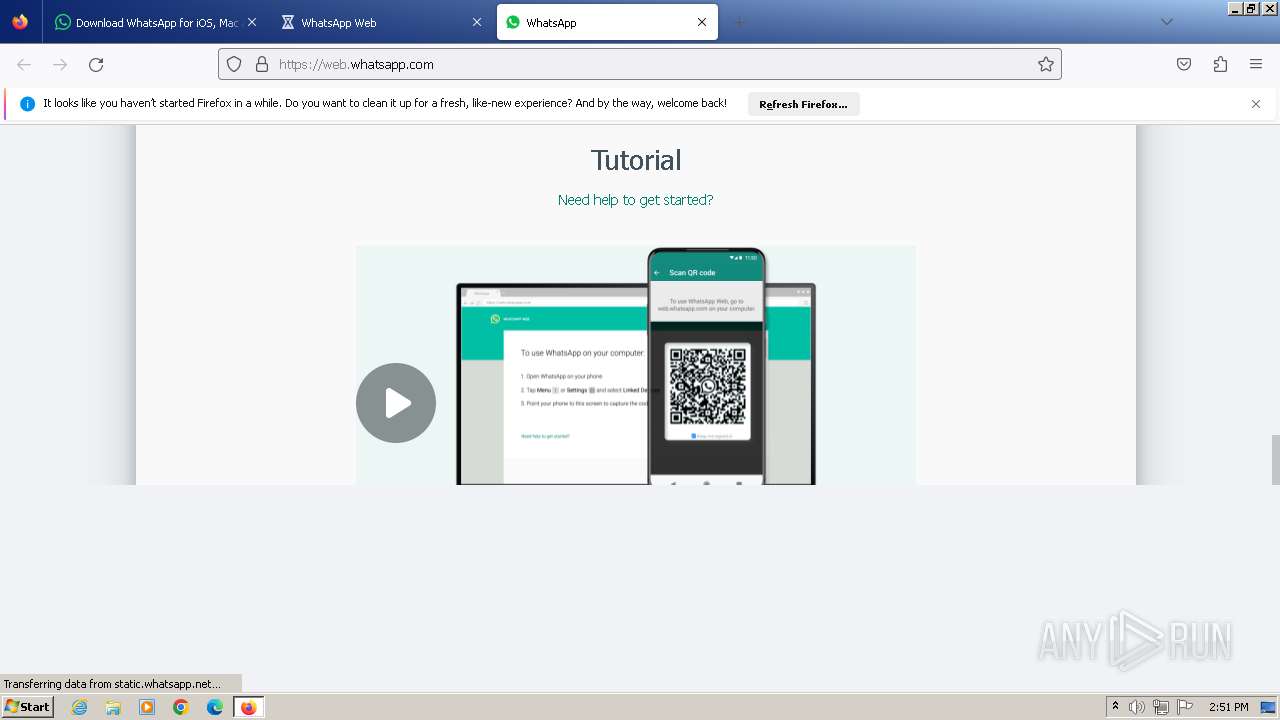Screen dimensions: 1280x720
Task: Open the Windows Start menu
Action: pyautogui.click(x=27, y=707)
